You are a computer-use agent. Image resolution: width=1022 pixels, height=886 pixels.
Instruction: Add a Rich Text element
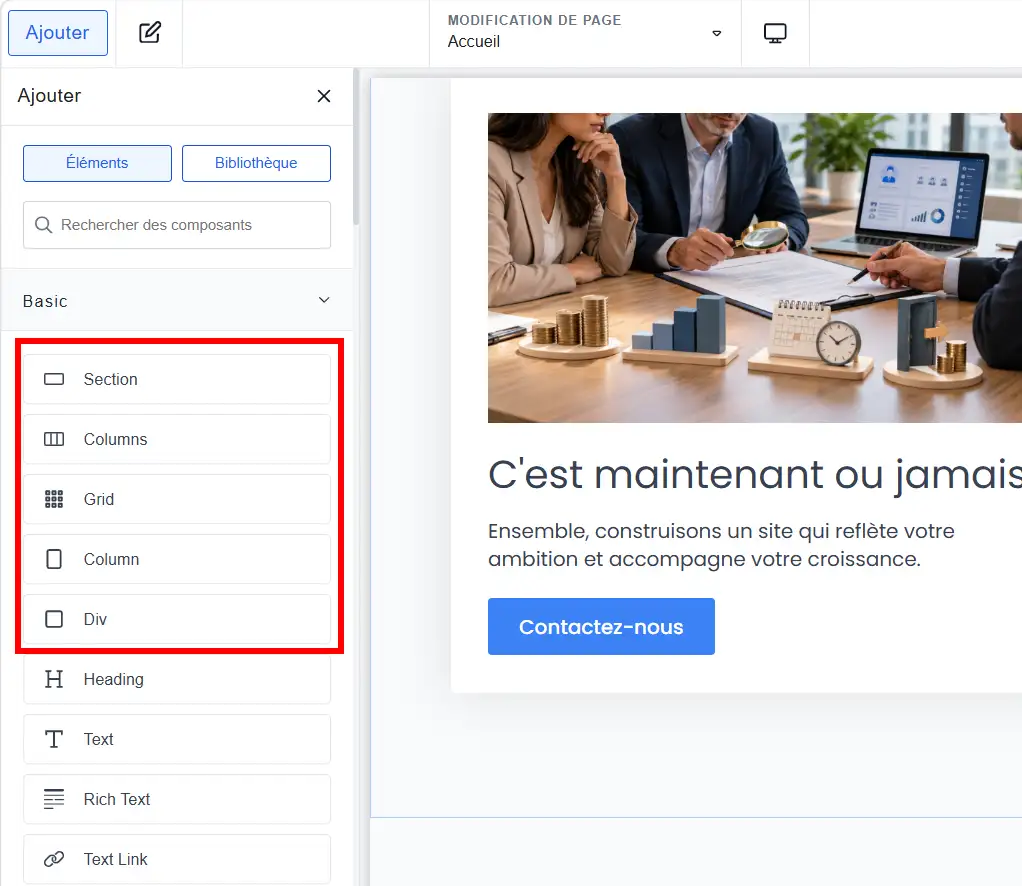(177, 799)
